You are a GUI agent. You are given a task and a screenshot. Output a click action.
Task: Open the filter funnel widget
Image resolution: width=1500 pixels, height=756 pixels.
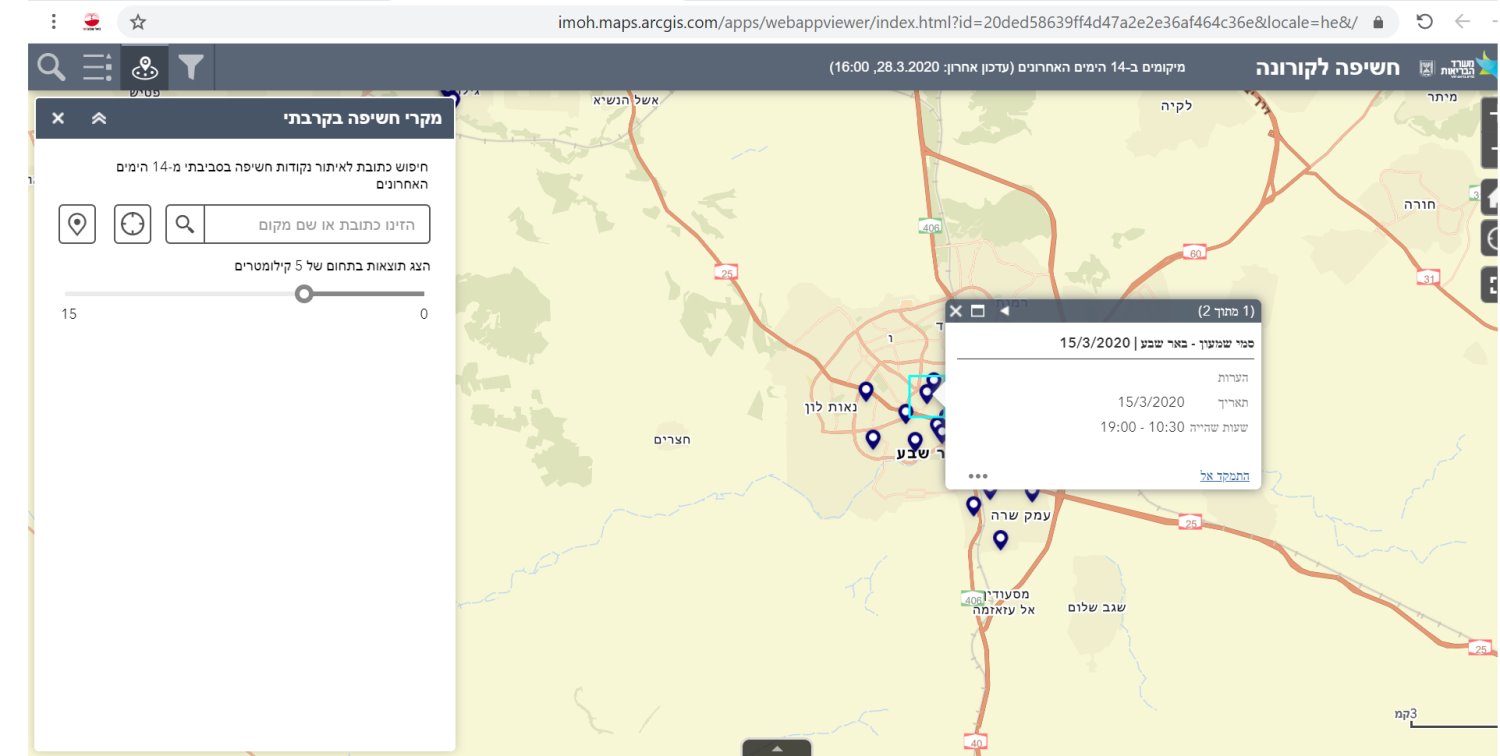click(x=191, y=68)
